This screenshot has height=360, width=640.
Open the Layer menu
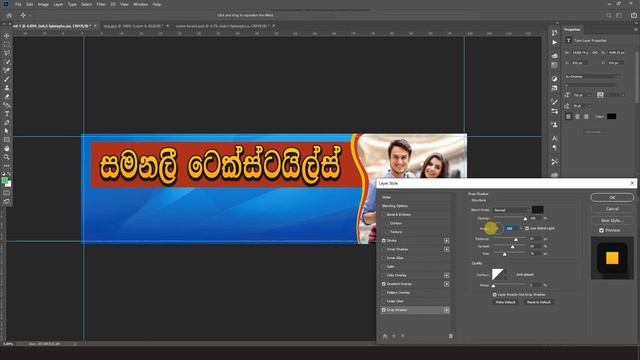(58, 4)
